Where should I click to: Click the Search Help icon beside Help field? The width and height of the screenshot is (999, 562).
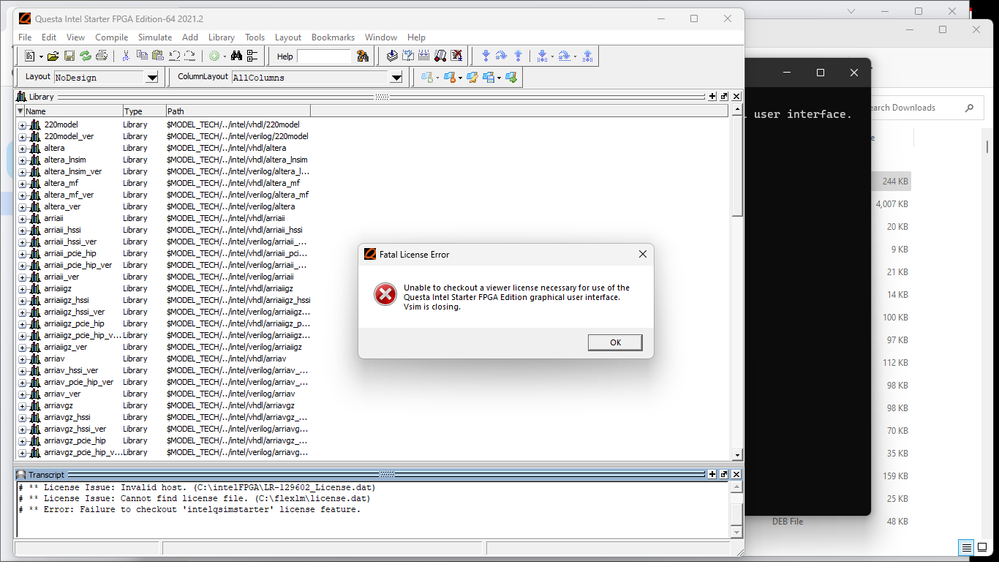pyautogui.click(x=363, y=56)
